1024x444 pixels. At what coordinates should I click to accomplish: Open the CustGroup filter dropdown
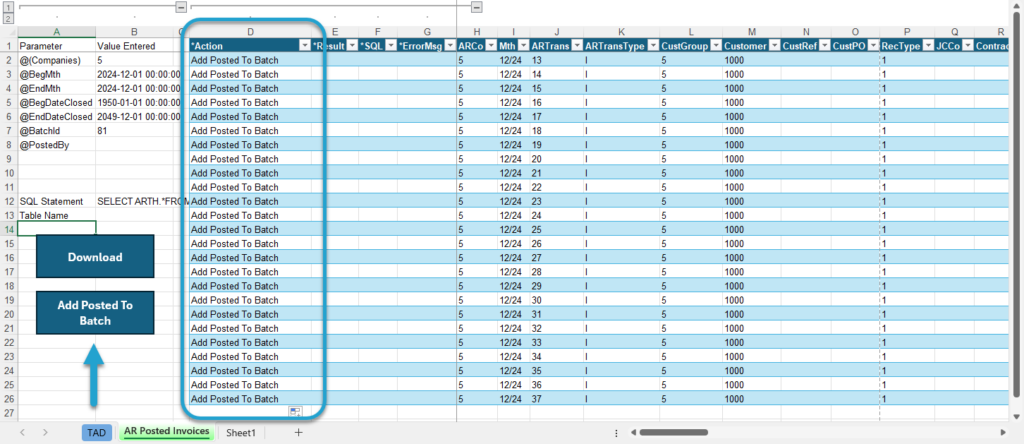pyautogui.click(x=714, y=46)
